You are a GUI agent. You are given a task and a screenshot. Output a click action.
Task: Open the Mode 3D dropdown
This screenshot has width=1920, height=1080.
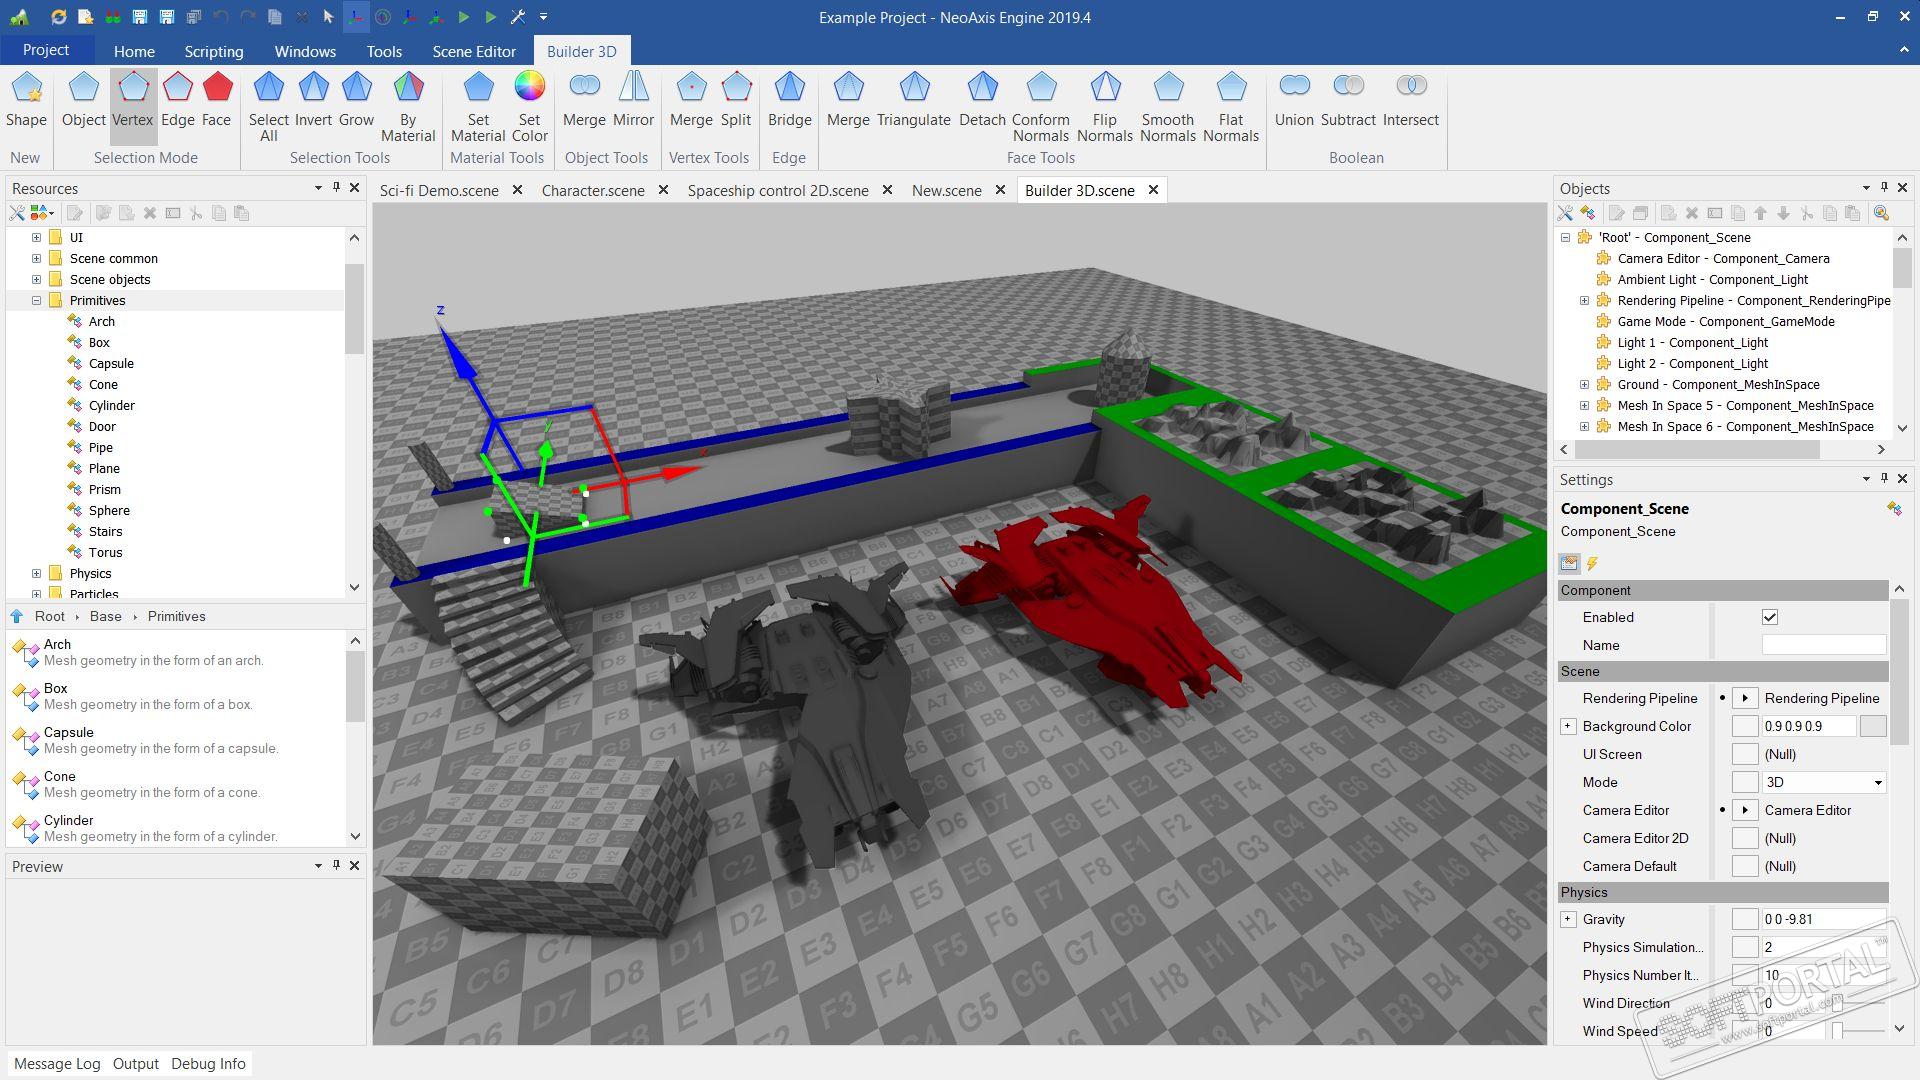1824,782
